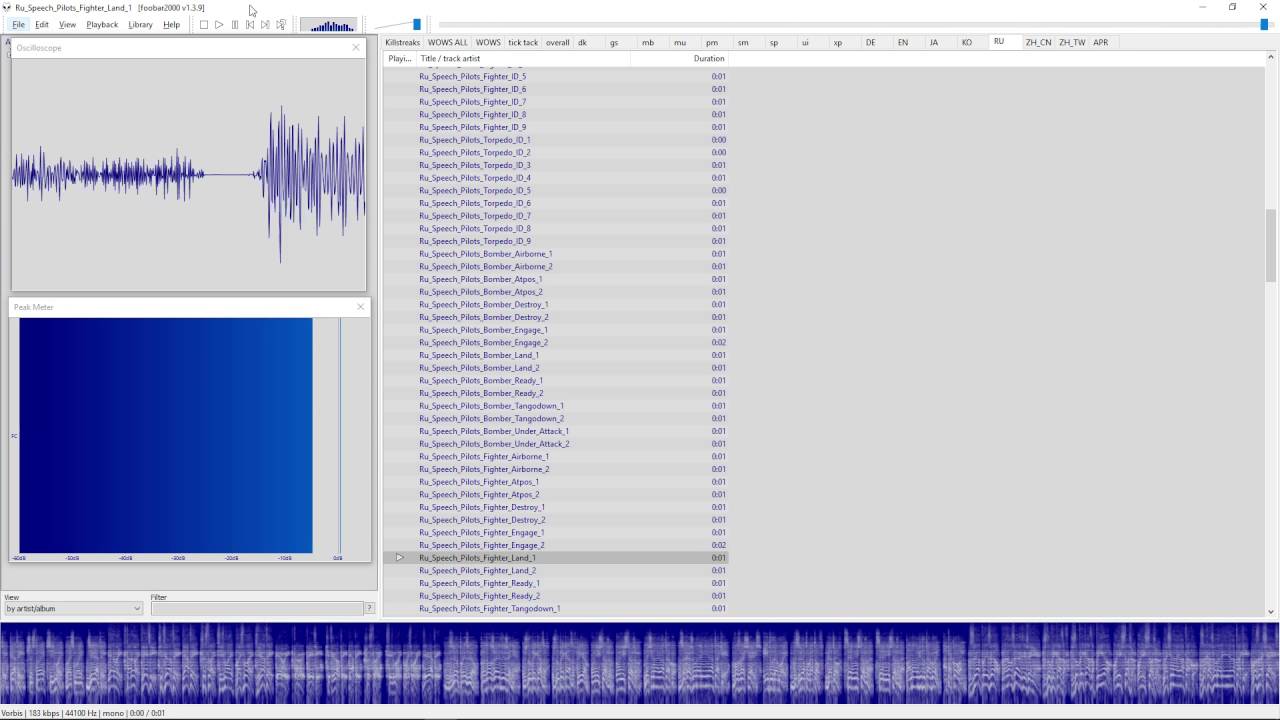Switch to the ZH_TW playlist tab
This screenshot has width=1280, height=720.
point(1072,43)
